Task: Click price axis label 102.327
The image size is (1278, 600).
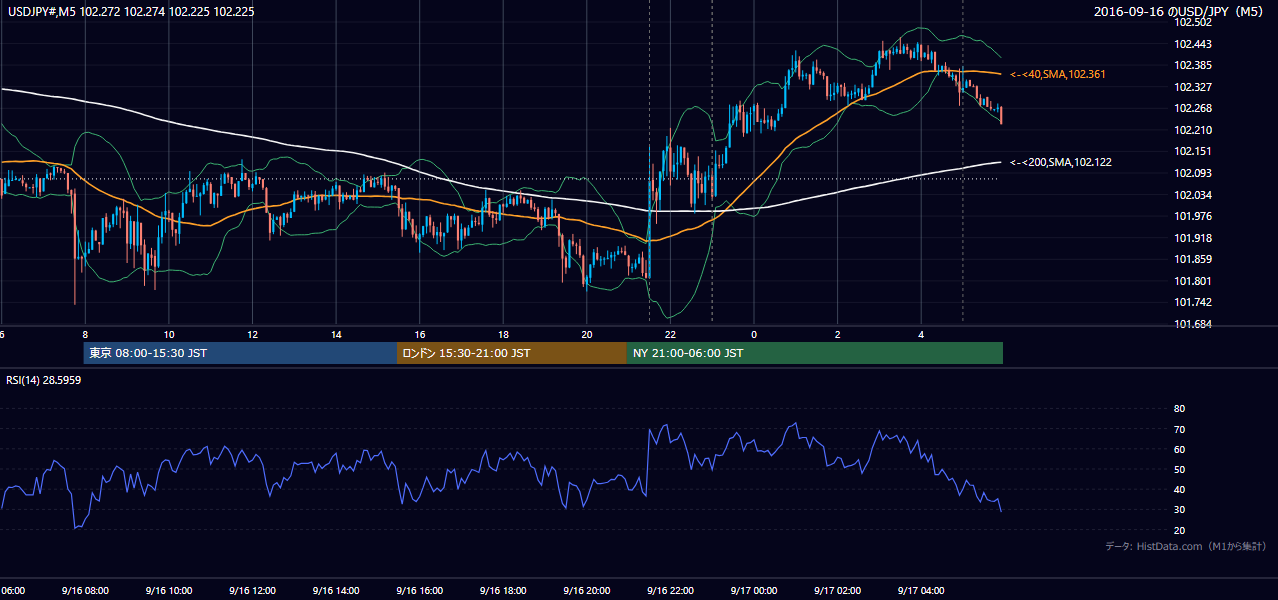Action: pos(1192,87)
